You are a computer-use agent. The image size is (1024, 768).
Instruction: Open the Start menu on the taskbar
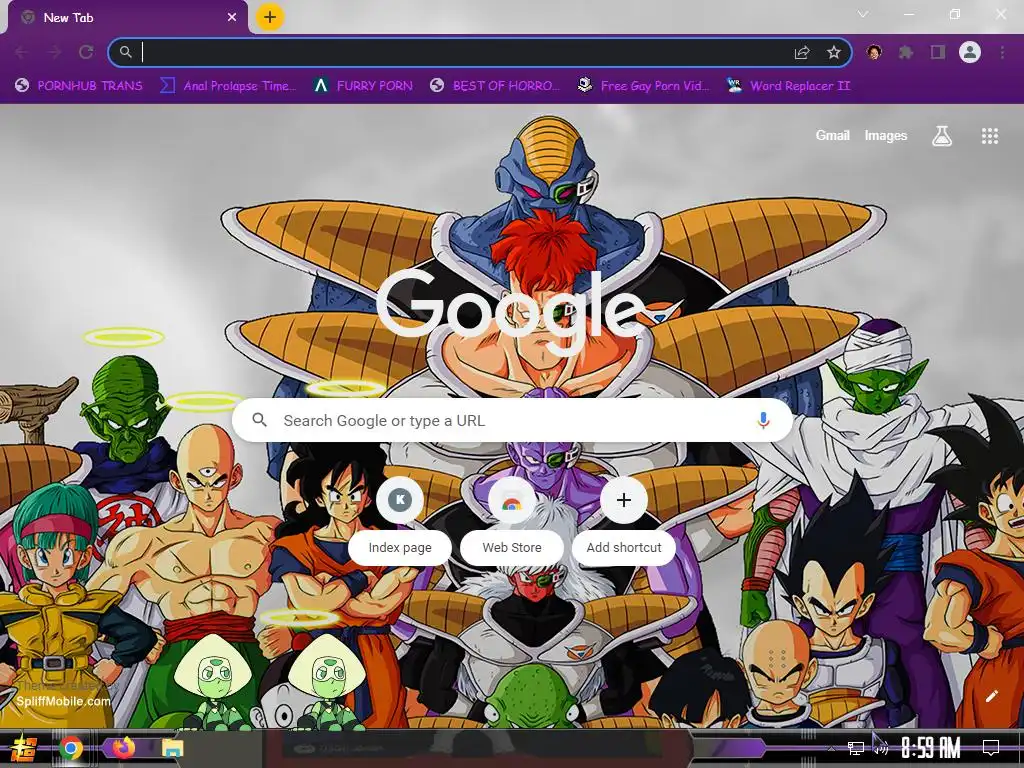tap(23, 748)
